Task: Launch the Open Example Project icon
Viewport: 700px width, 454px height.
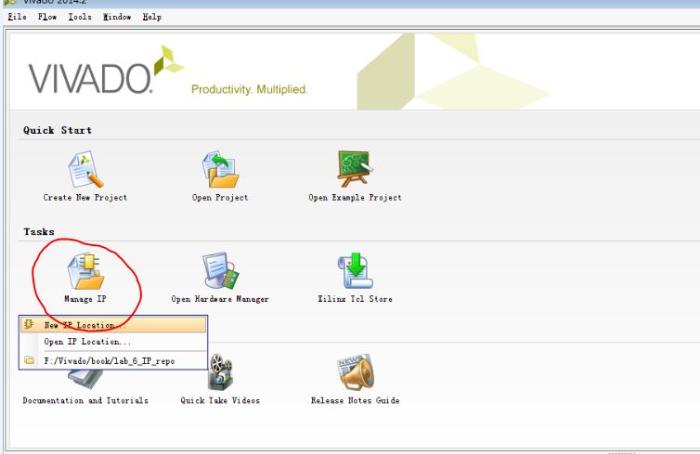Action: point(354,169)
